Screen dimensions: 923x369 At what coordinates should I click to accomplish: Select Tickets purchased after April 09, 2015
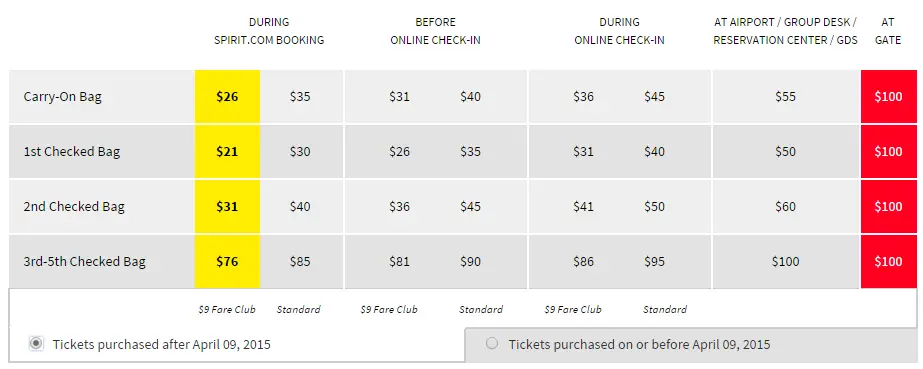(x=36, y=344)
